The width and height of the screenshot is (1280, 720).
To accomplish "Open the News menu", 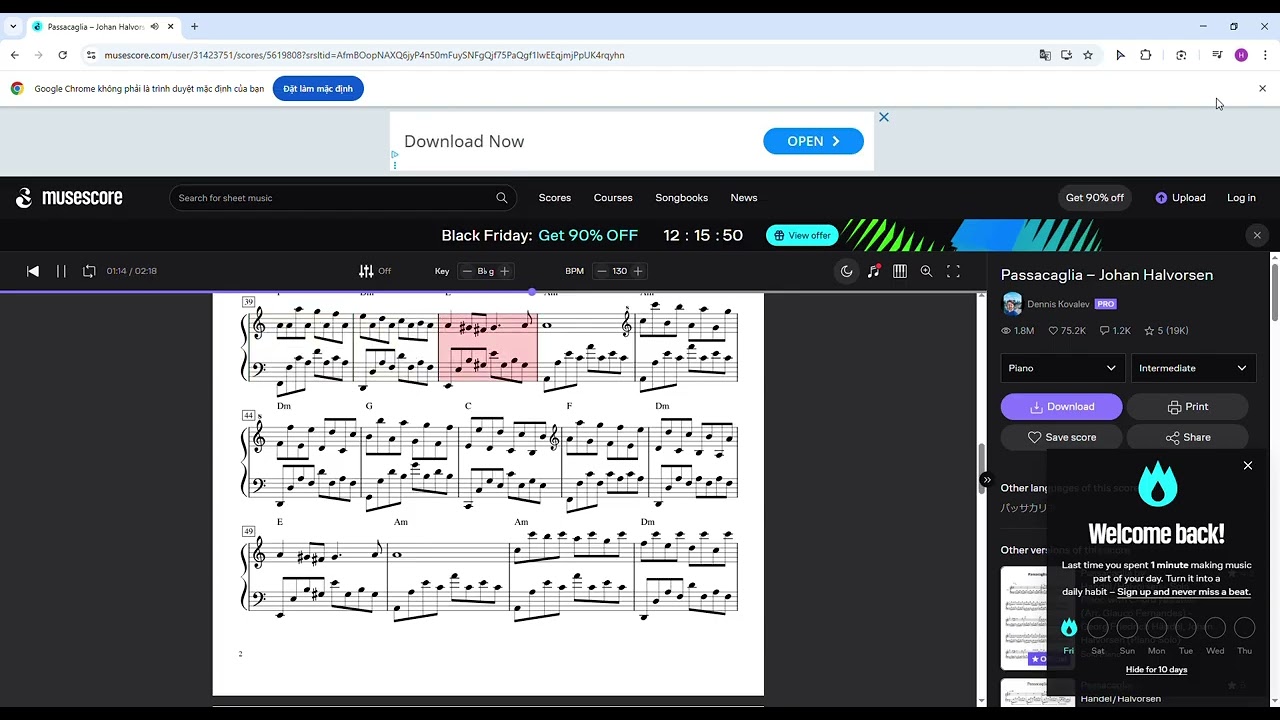I will pyautogui.click(x=744, y=198).
